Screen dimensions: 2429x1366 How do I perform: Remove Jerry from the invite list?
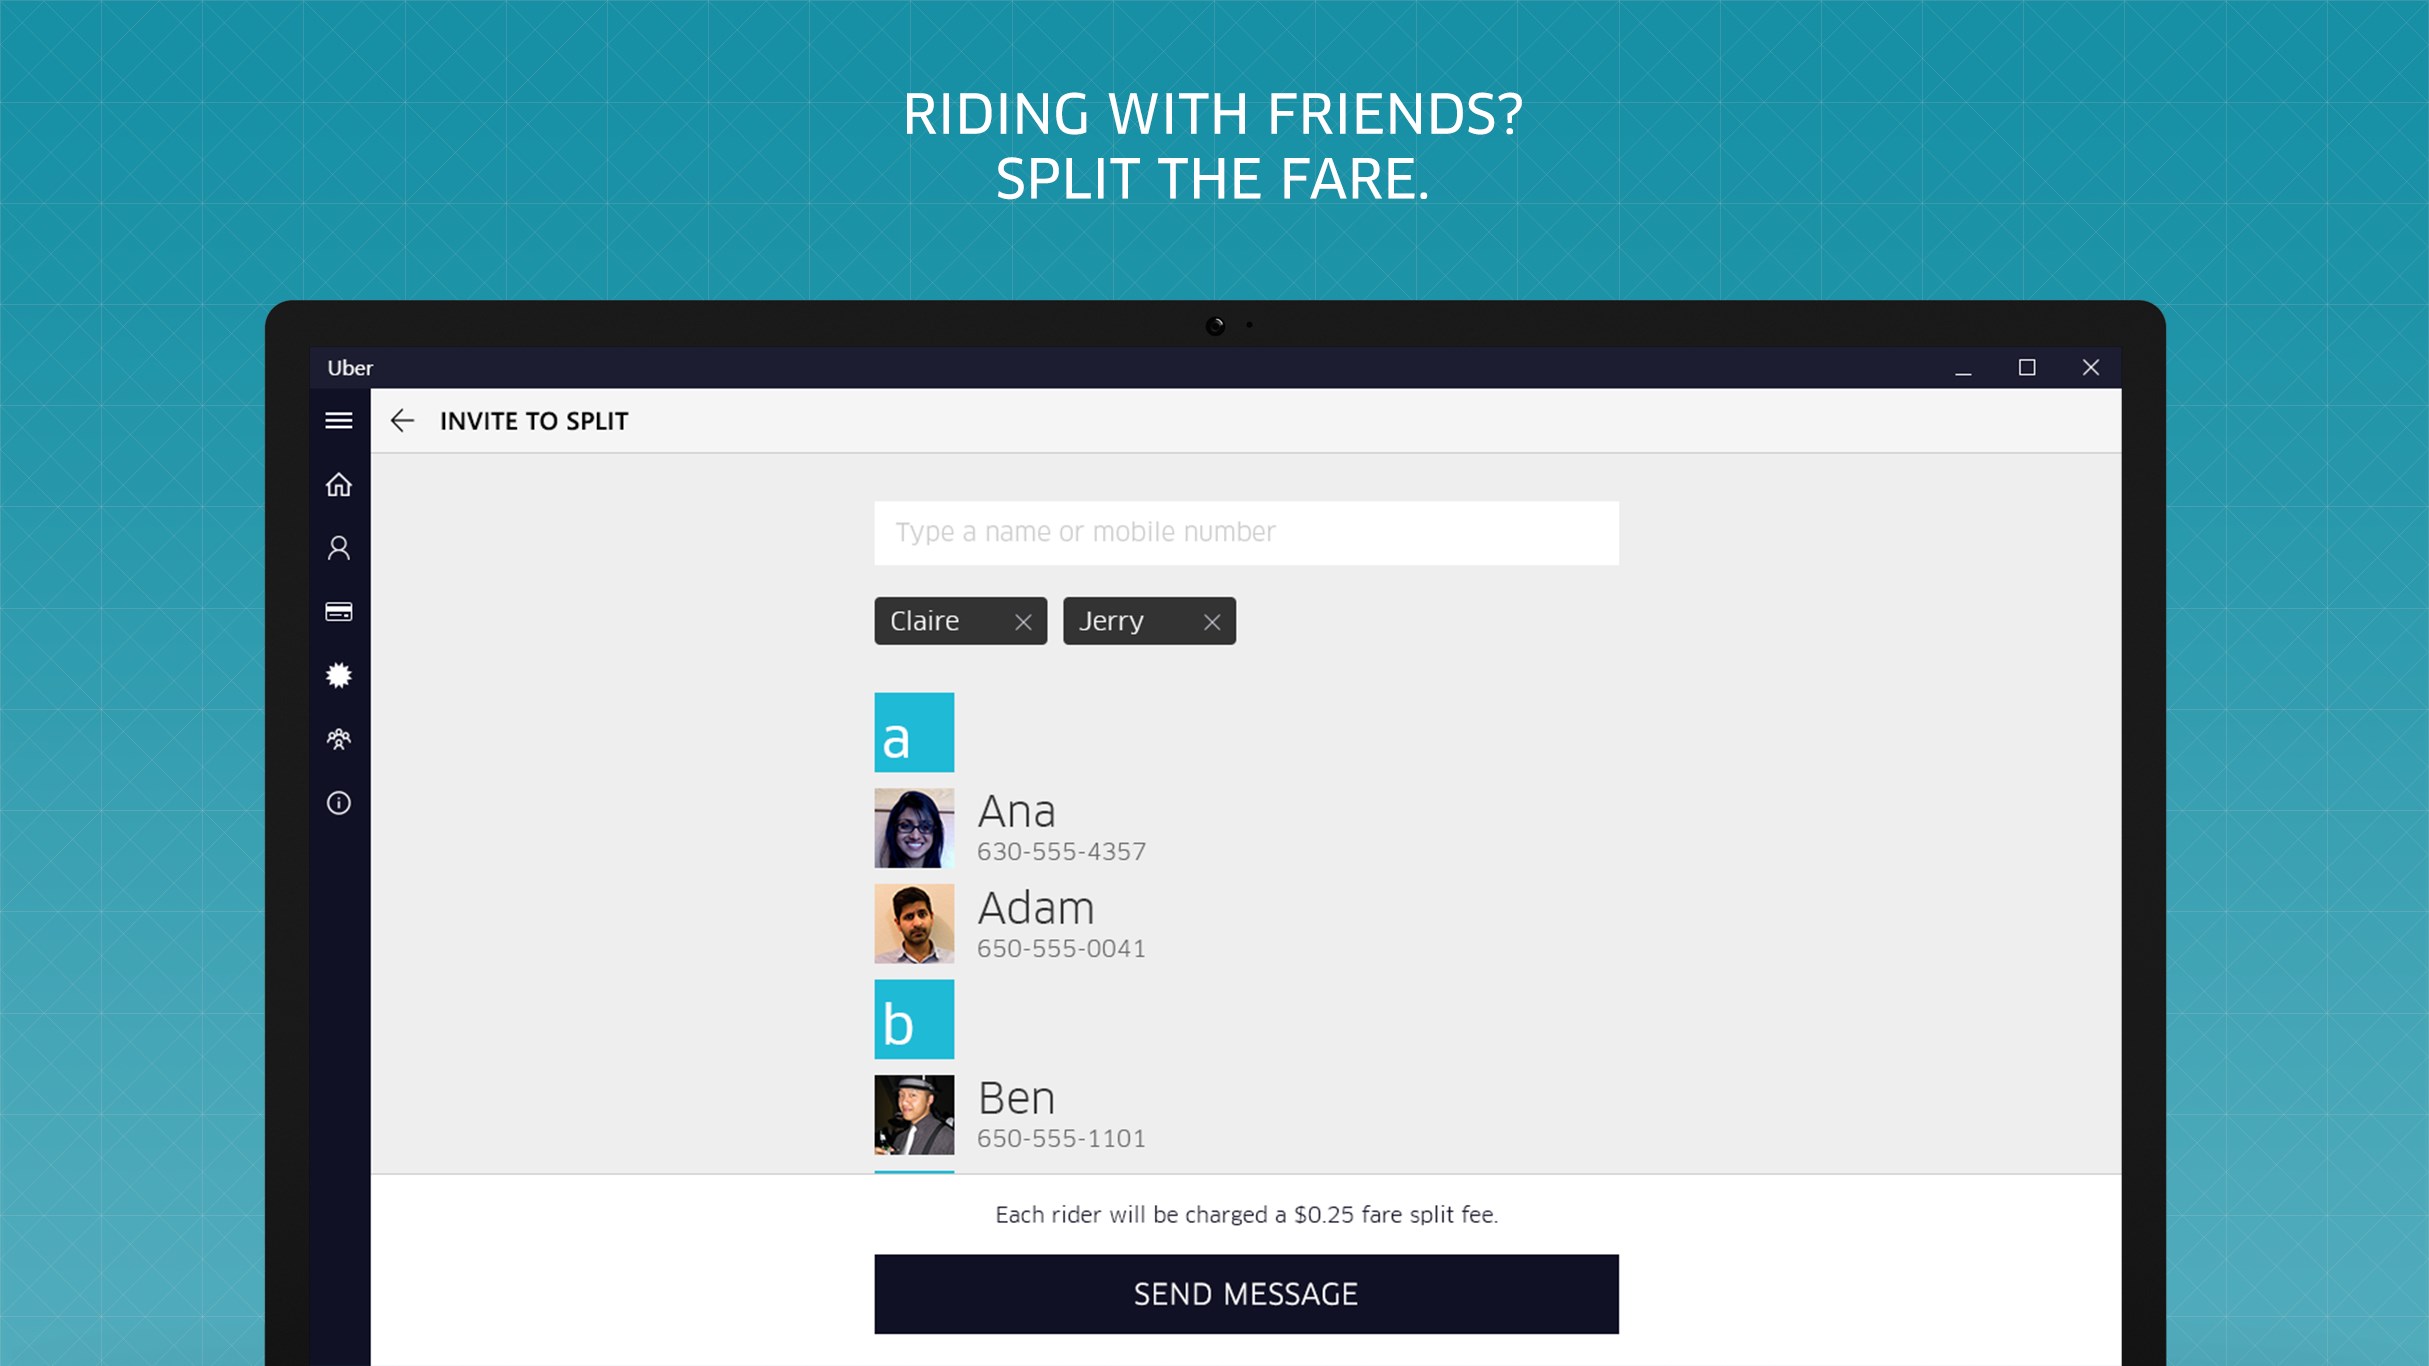(1212, 622)
